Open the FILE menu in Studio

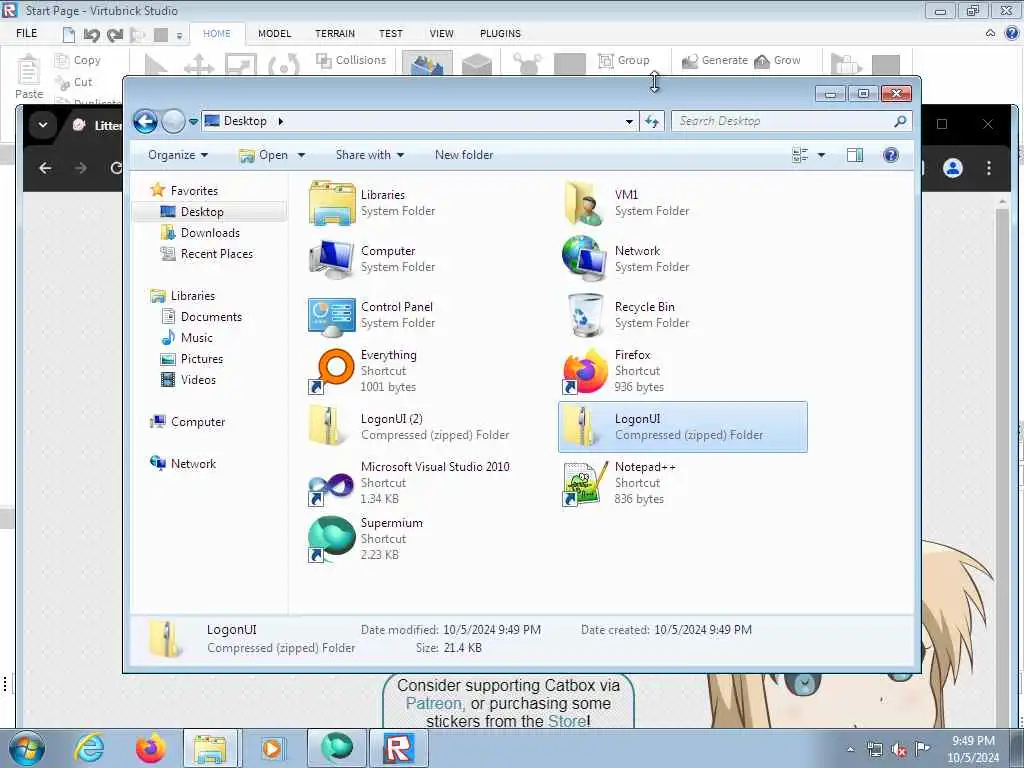[27, 33]
